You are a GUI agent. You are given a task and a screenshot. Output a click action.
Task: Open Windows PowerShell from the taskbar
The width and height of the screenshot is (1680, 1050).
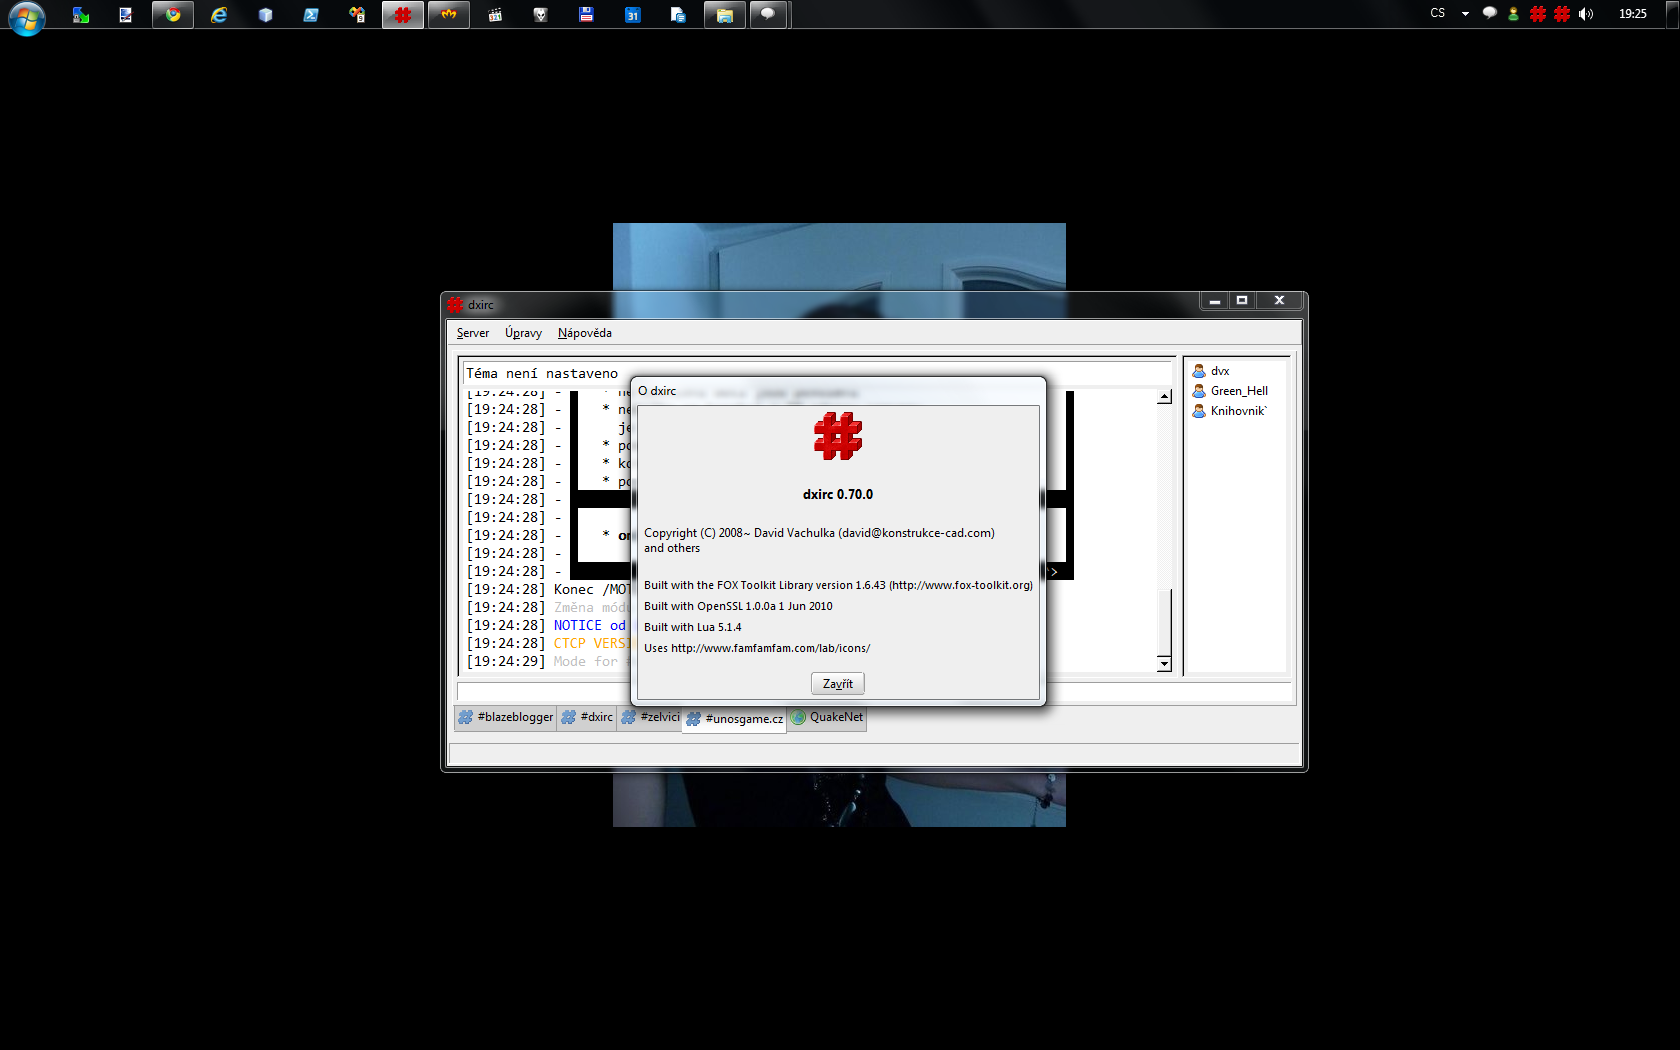[x=311, y=15]
